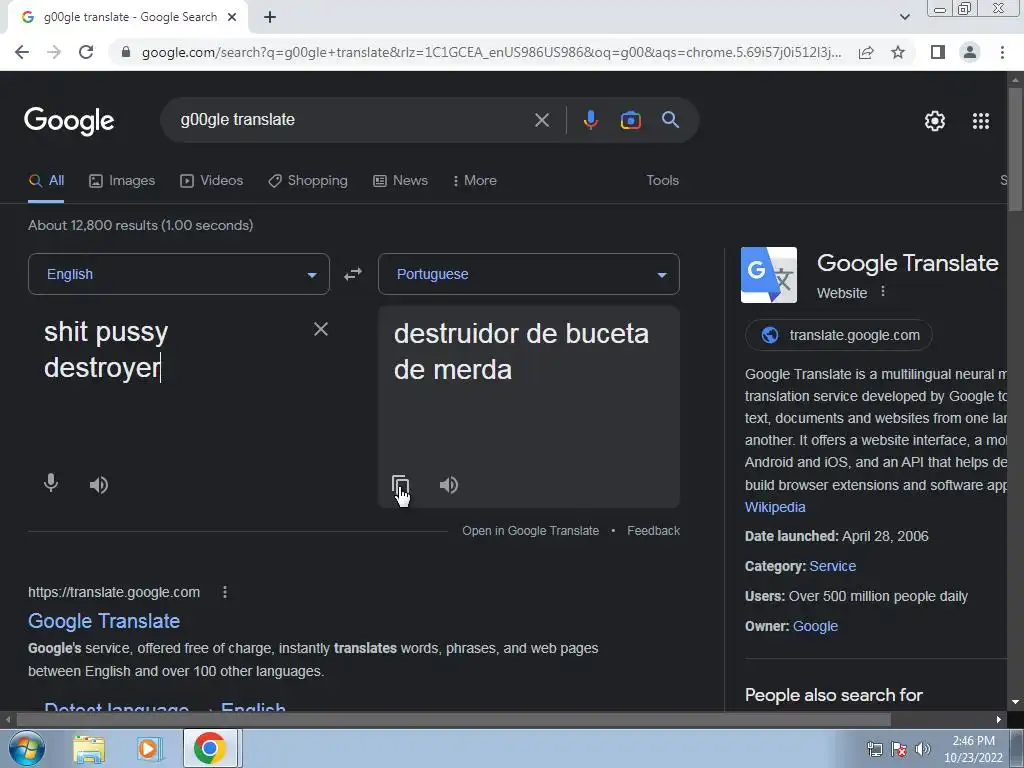Click the browser address bar URL
1024x768 pixels.
point(491,52)
